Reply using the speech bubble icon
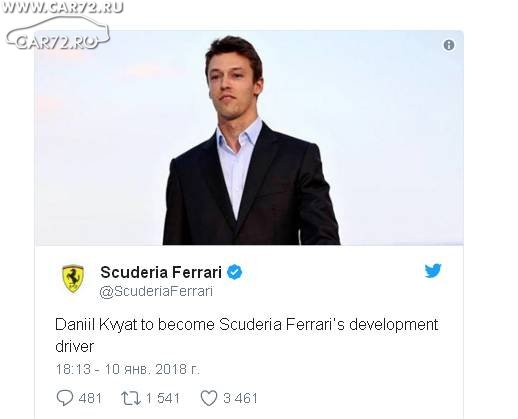Screen dimensions: 518x419 [65, 398]
